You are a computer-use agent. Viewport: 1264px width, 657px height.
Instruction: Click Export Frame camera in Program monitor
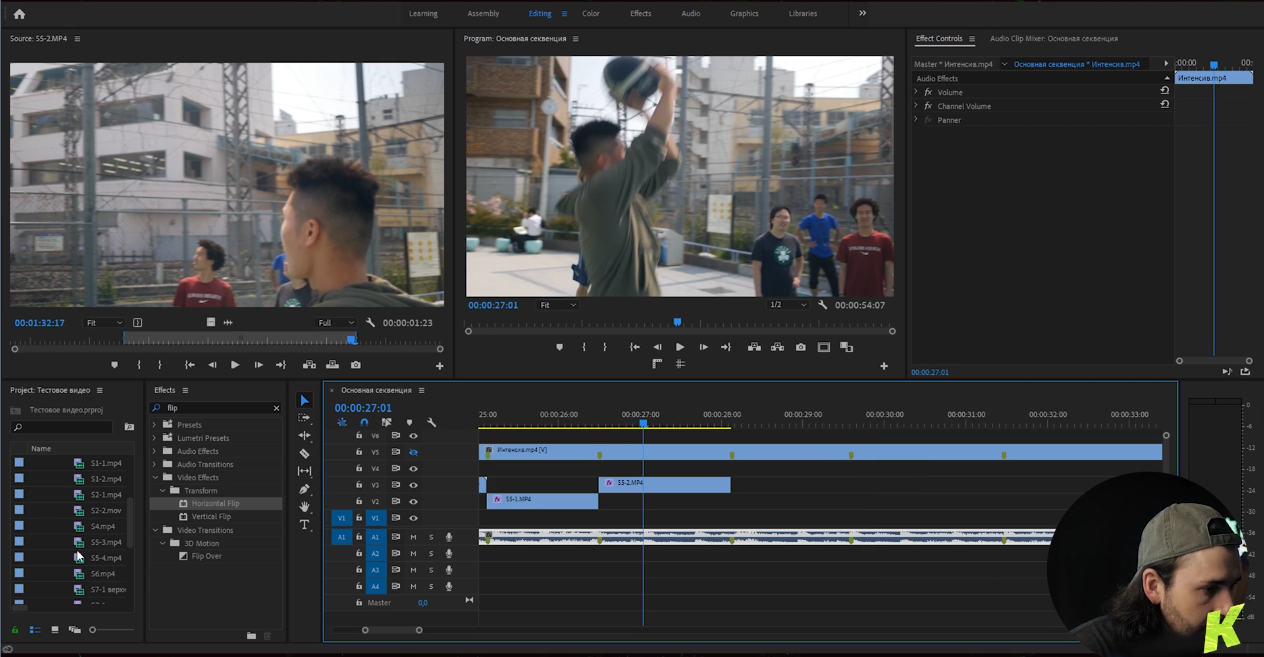click(x=800, y=347)
